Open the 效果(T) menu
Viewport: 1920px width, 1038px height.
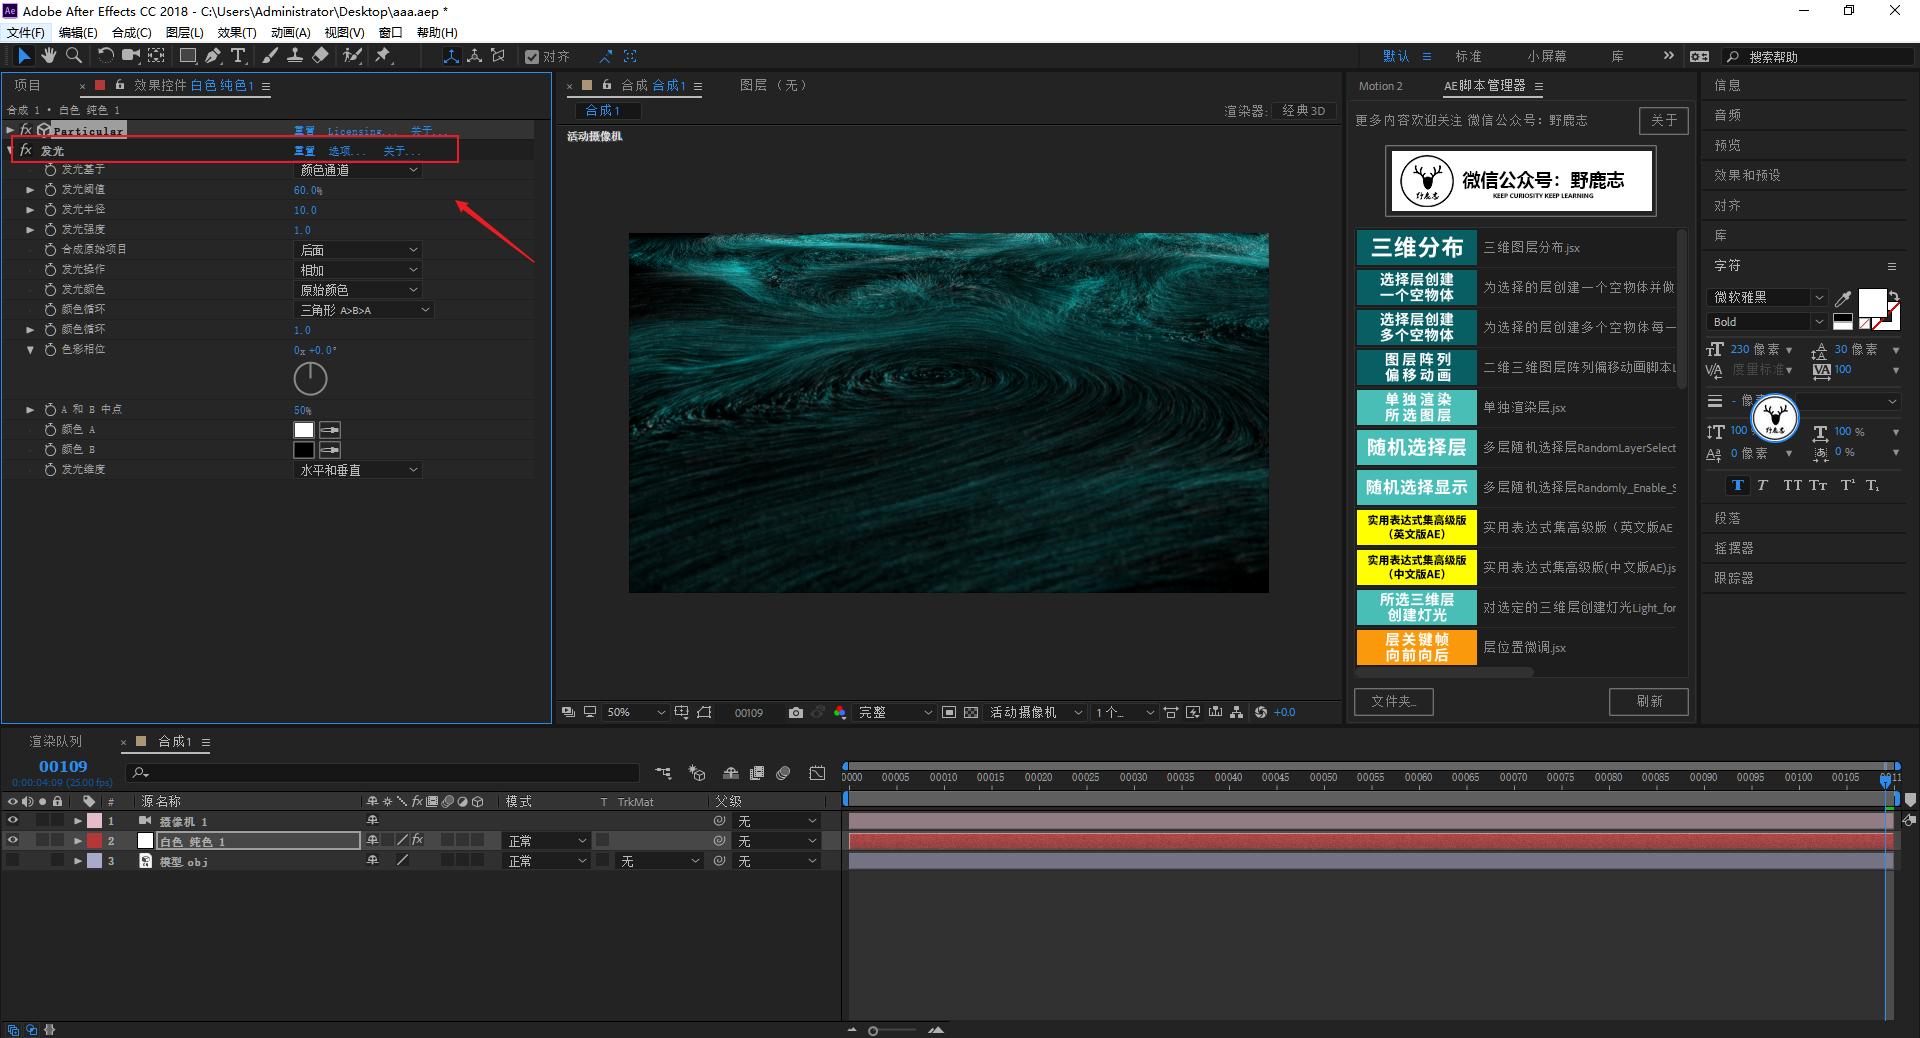(237, 32)
